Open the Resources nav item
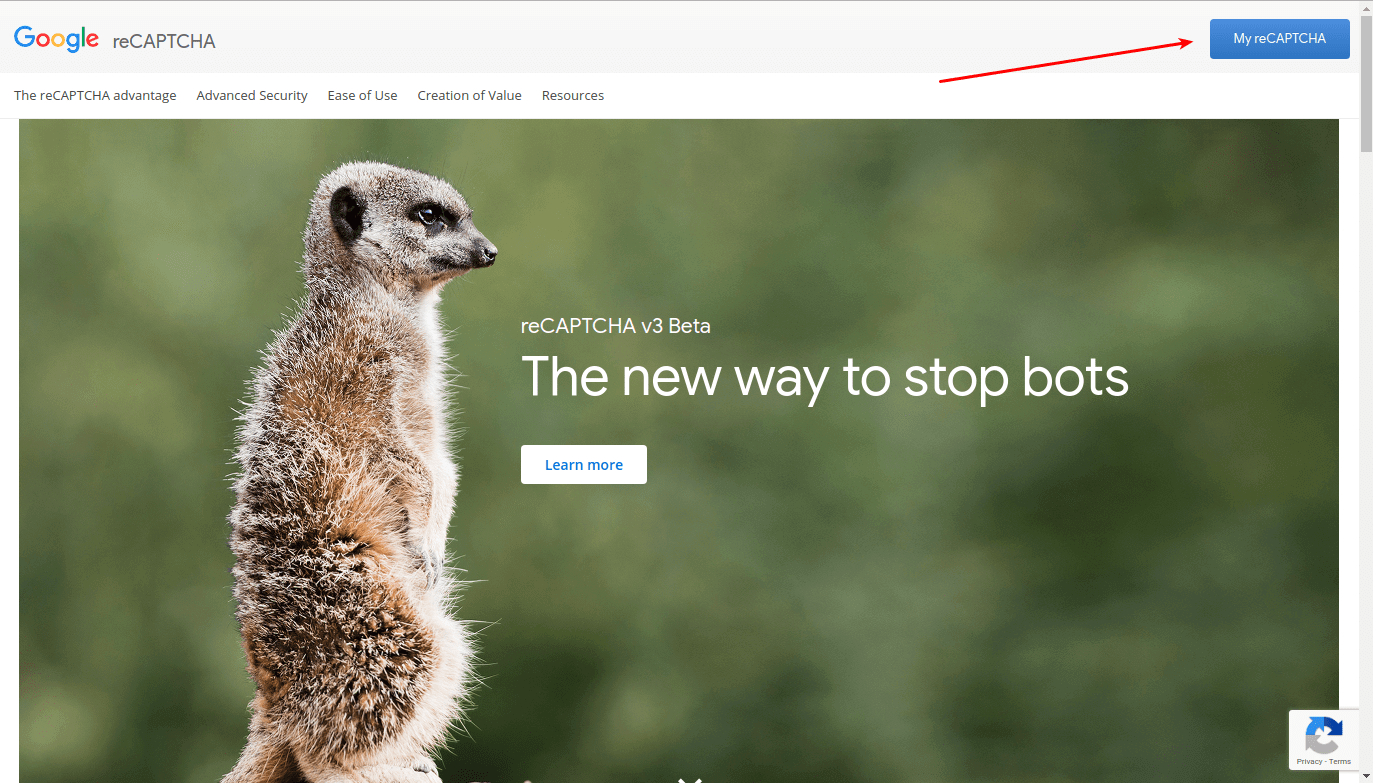Viewport: 1373px width, 783px height. tap(573, 95)
